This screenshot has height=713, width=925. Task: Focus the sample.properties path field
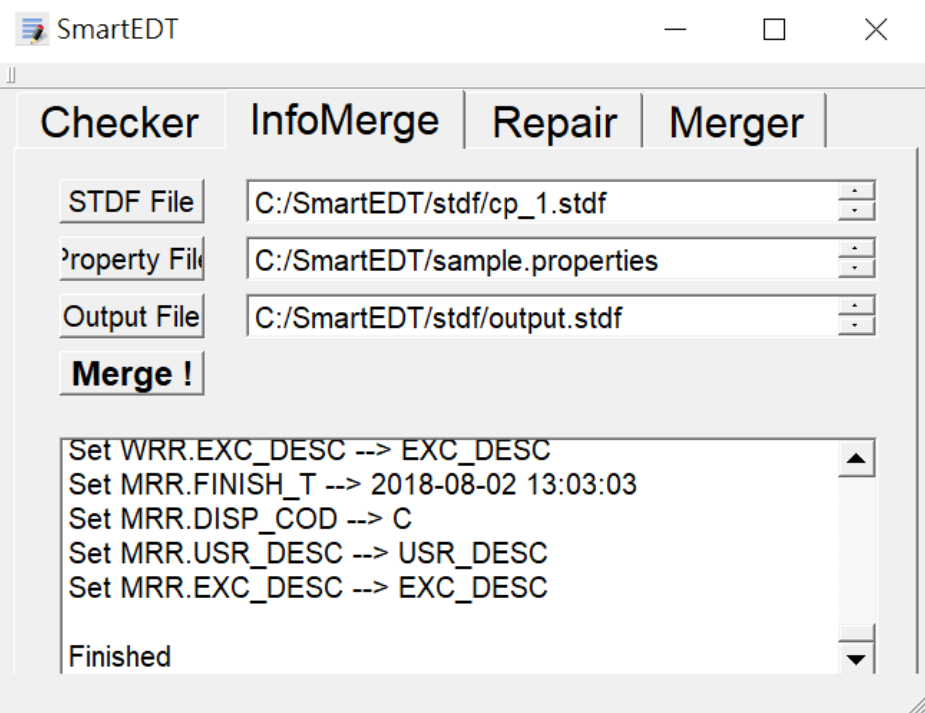click(x=540, y=261)
